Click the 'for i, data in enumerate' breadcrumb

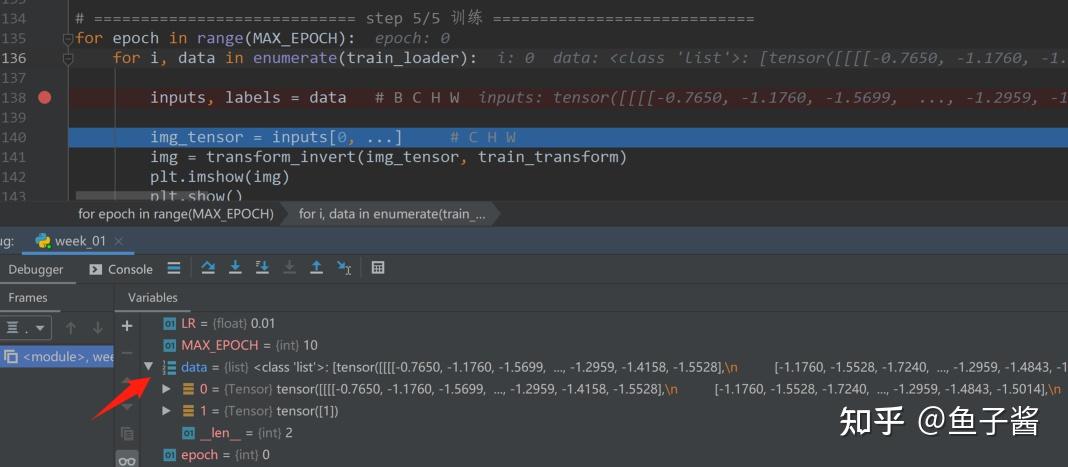click(391, 214)
